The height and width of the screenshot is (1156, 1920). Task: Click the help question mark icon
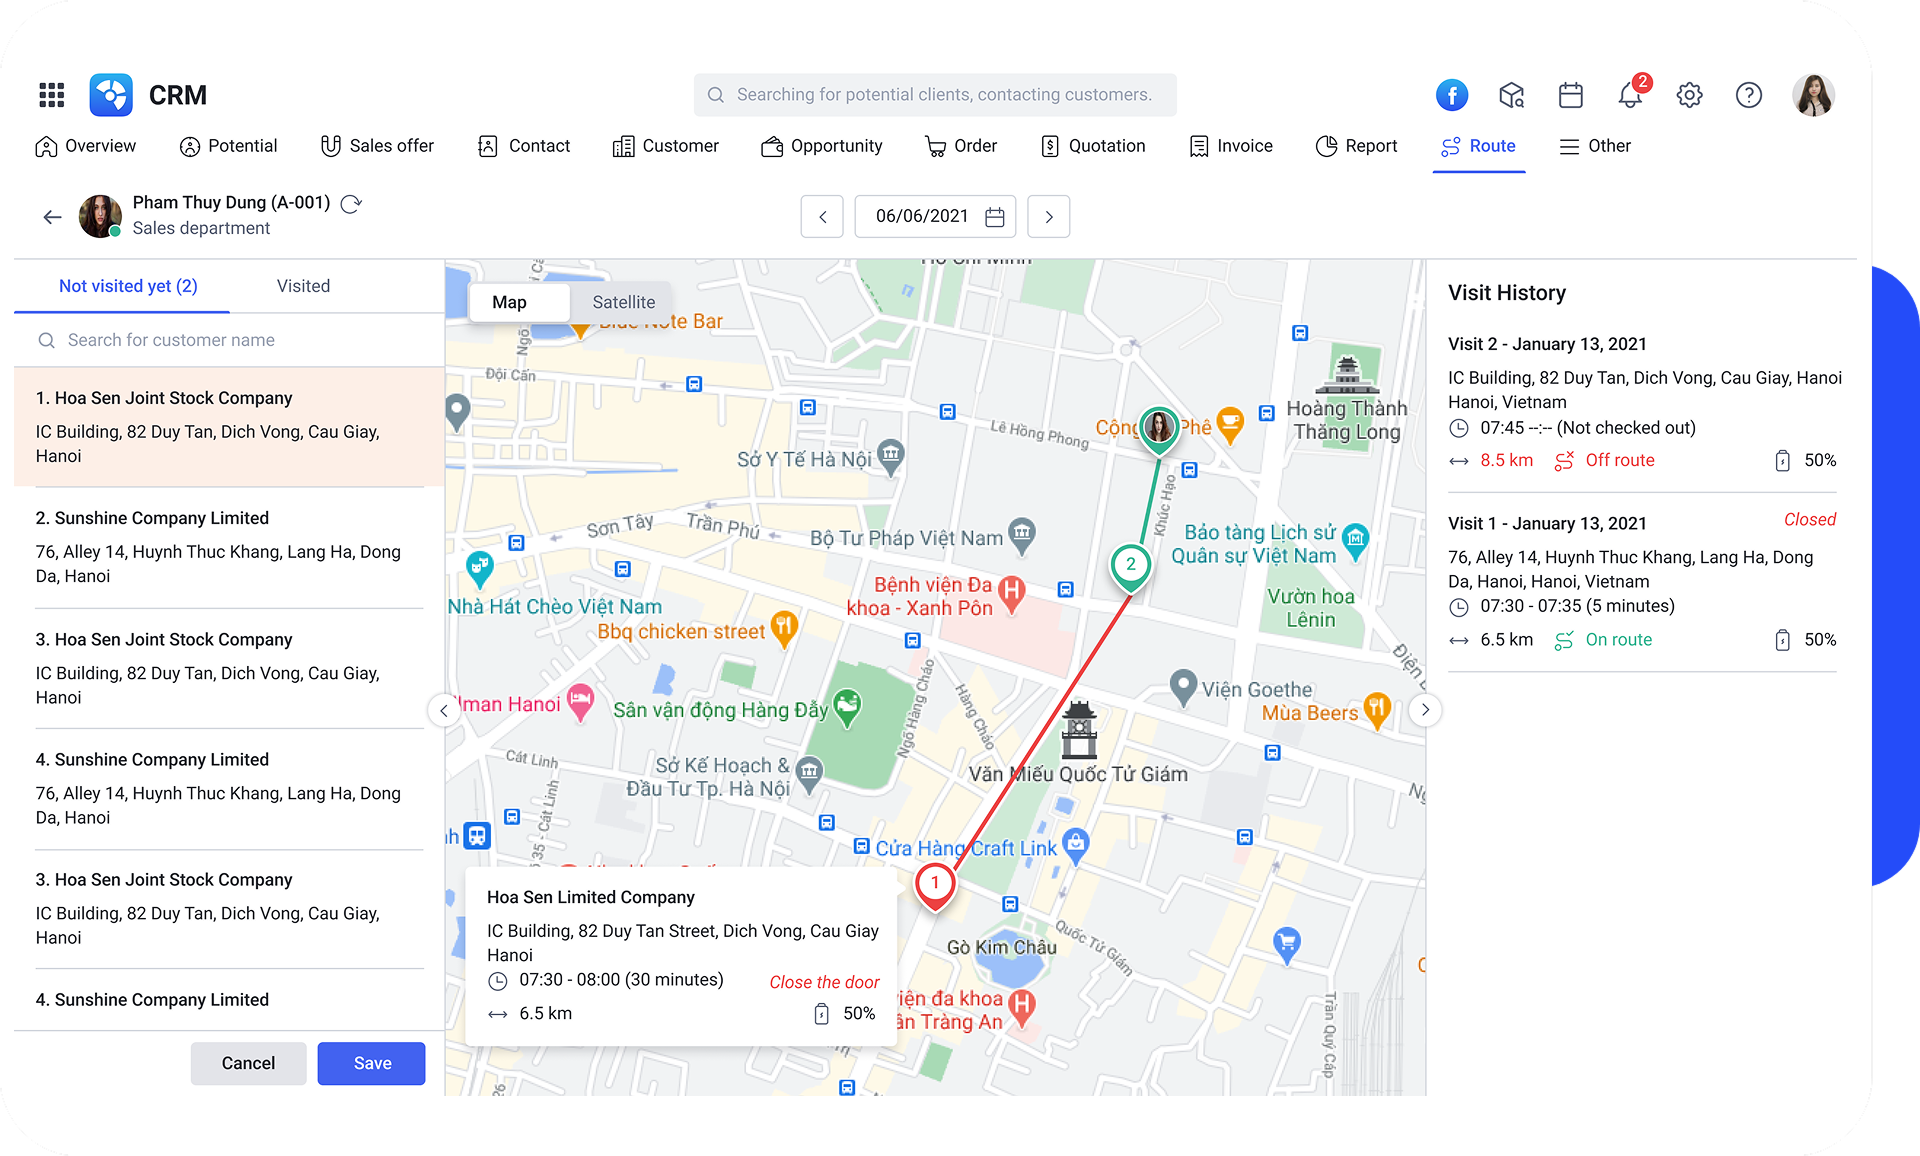(x=1749, y=95)
